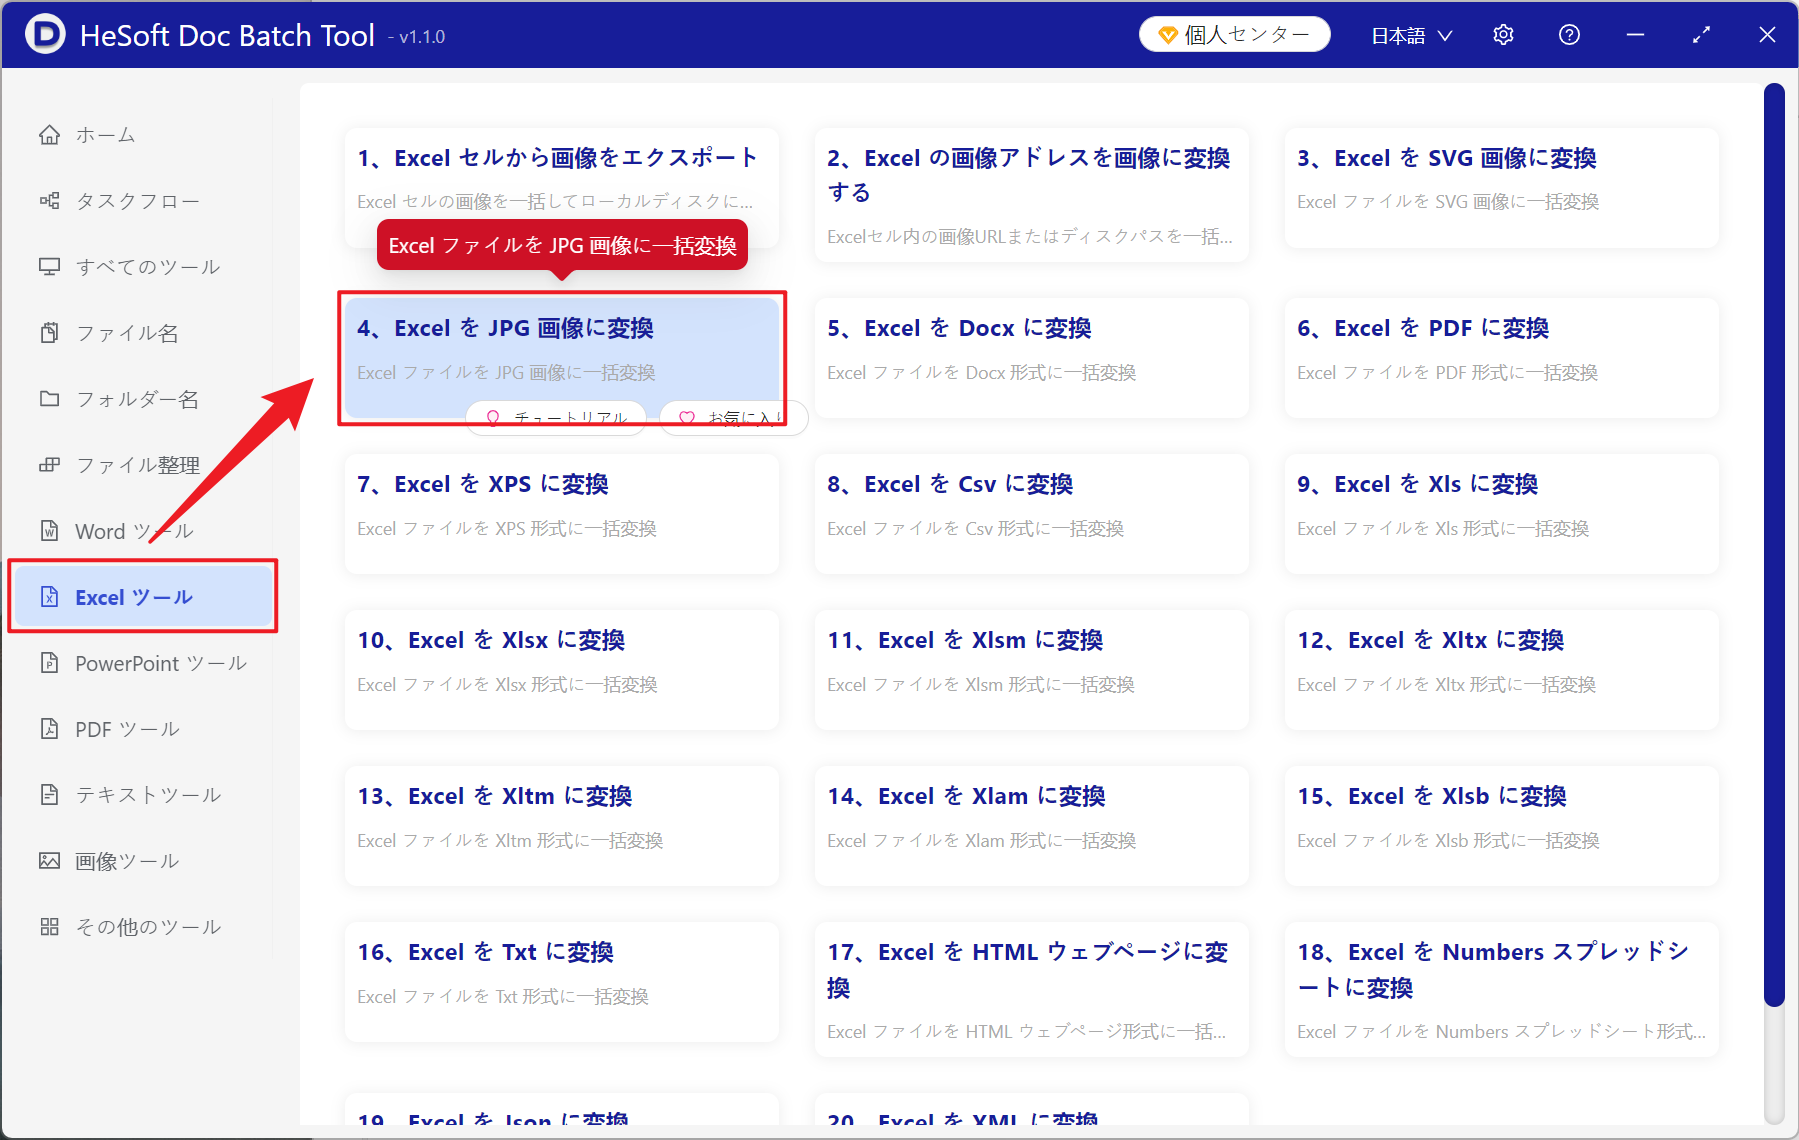Open Excel を SVG 画像に変換 tool
1799x1140 pixels.
(x=1502, y=188)
